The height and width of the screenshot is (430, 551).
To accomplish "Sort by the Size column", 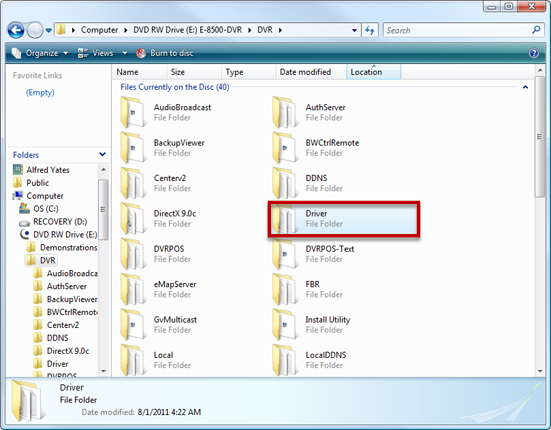I will tap(194, 72).
